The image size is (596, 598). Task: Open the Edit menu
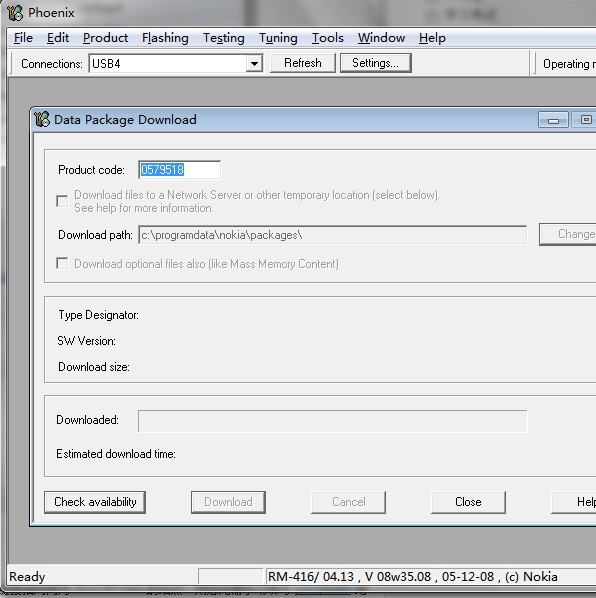tap(58, 38)
